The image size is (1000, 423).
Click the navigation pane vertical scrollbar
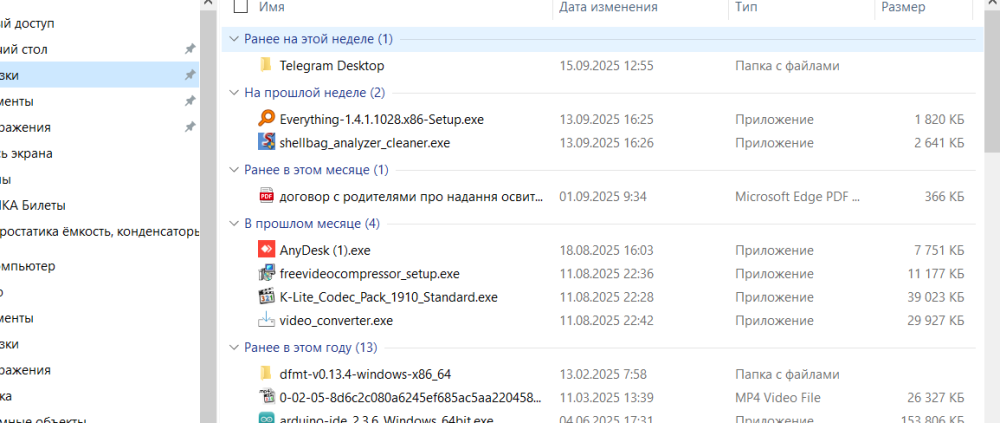point(208,217)
